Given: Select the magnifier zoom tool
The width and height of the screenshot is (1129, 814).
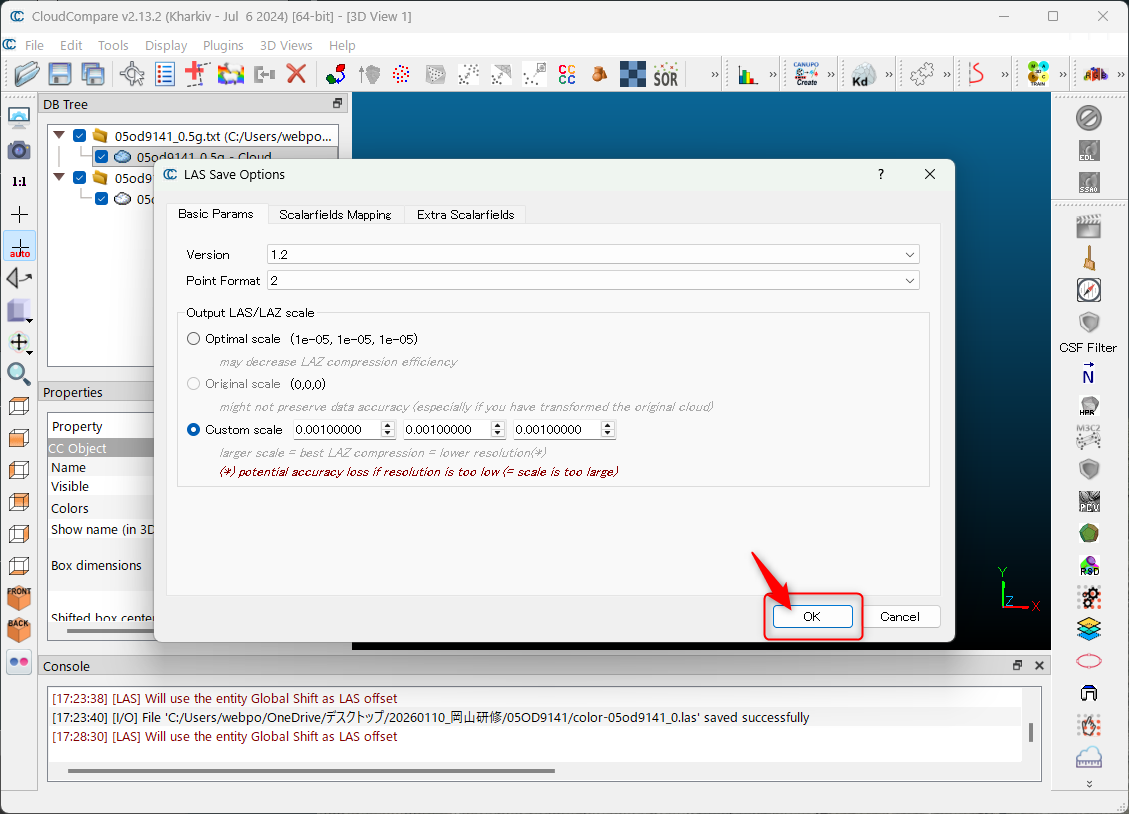Looking at the screenshot, I should [19, 374].
